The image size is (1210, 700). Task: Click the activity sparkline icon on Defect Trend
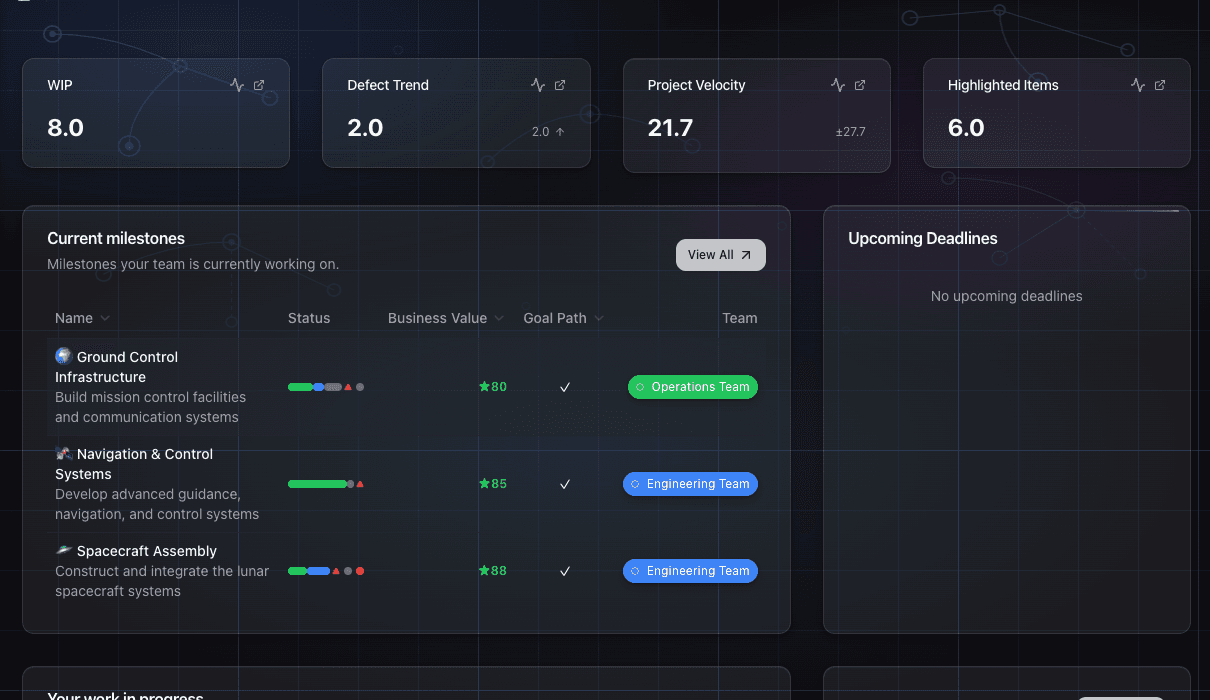[539, 85]
